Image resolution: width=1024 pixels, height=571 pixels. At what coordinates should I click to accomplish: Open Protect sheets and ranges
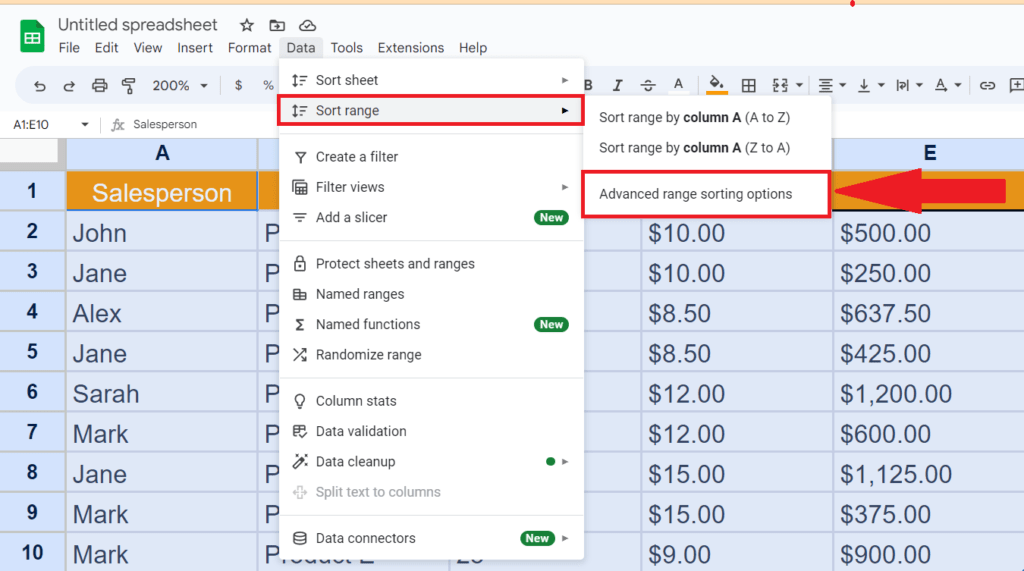(x=431, y=264)
